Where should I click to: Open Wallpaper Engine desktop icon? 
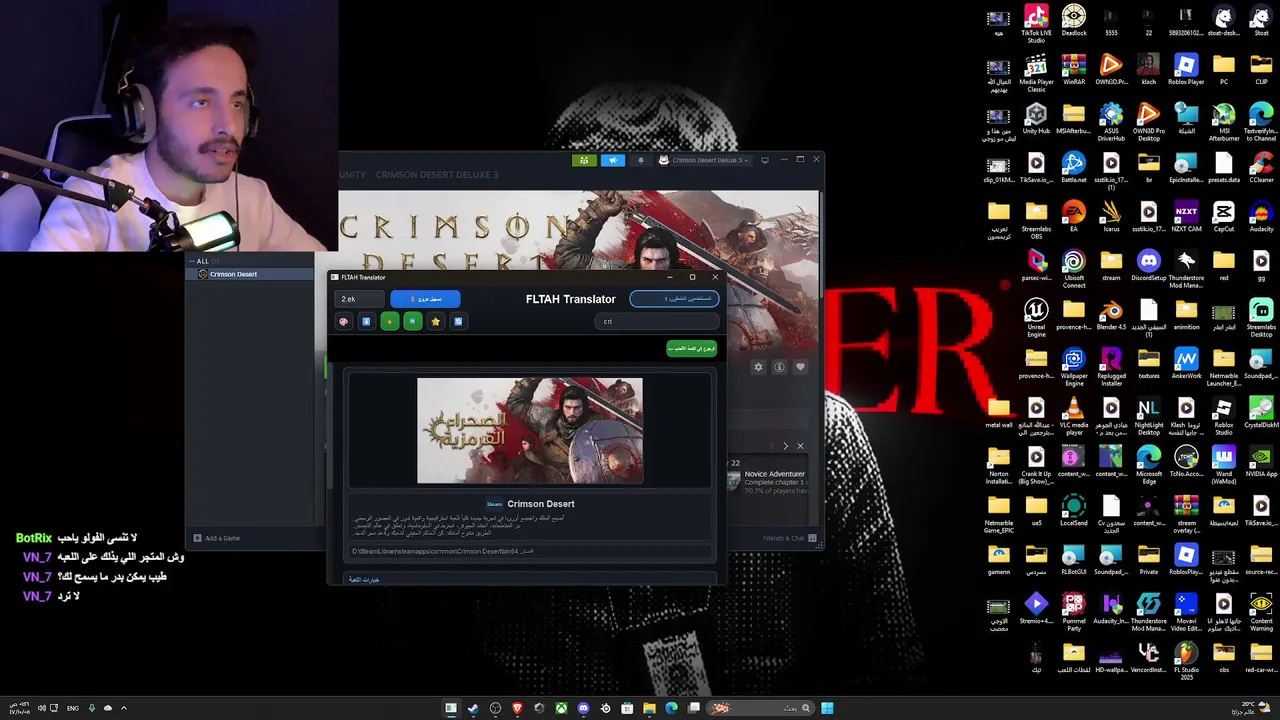1074,367
